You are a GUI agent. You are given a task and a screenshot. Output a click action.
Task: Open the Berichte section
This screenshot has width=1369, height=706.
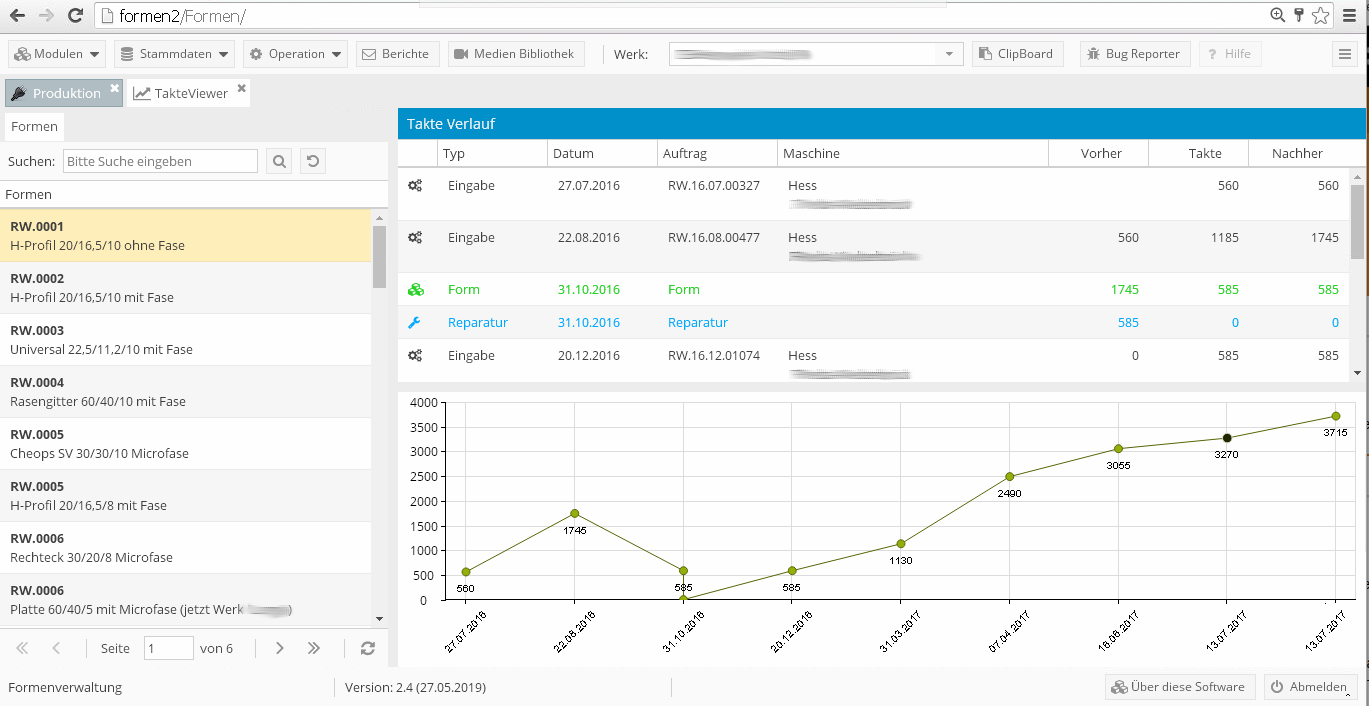click(x=398, y=54)
